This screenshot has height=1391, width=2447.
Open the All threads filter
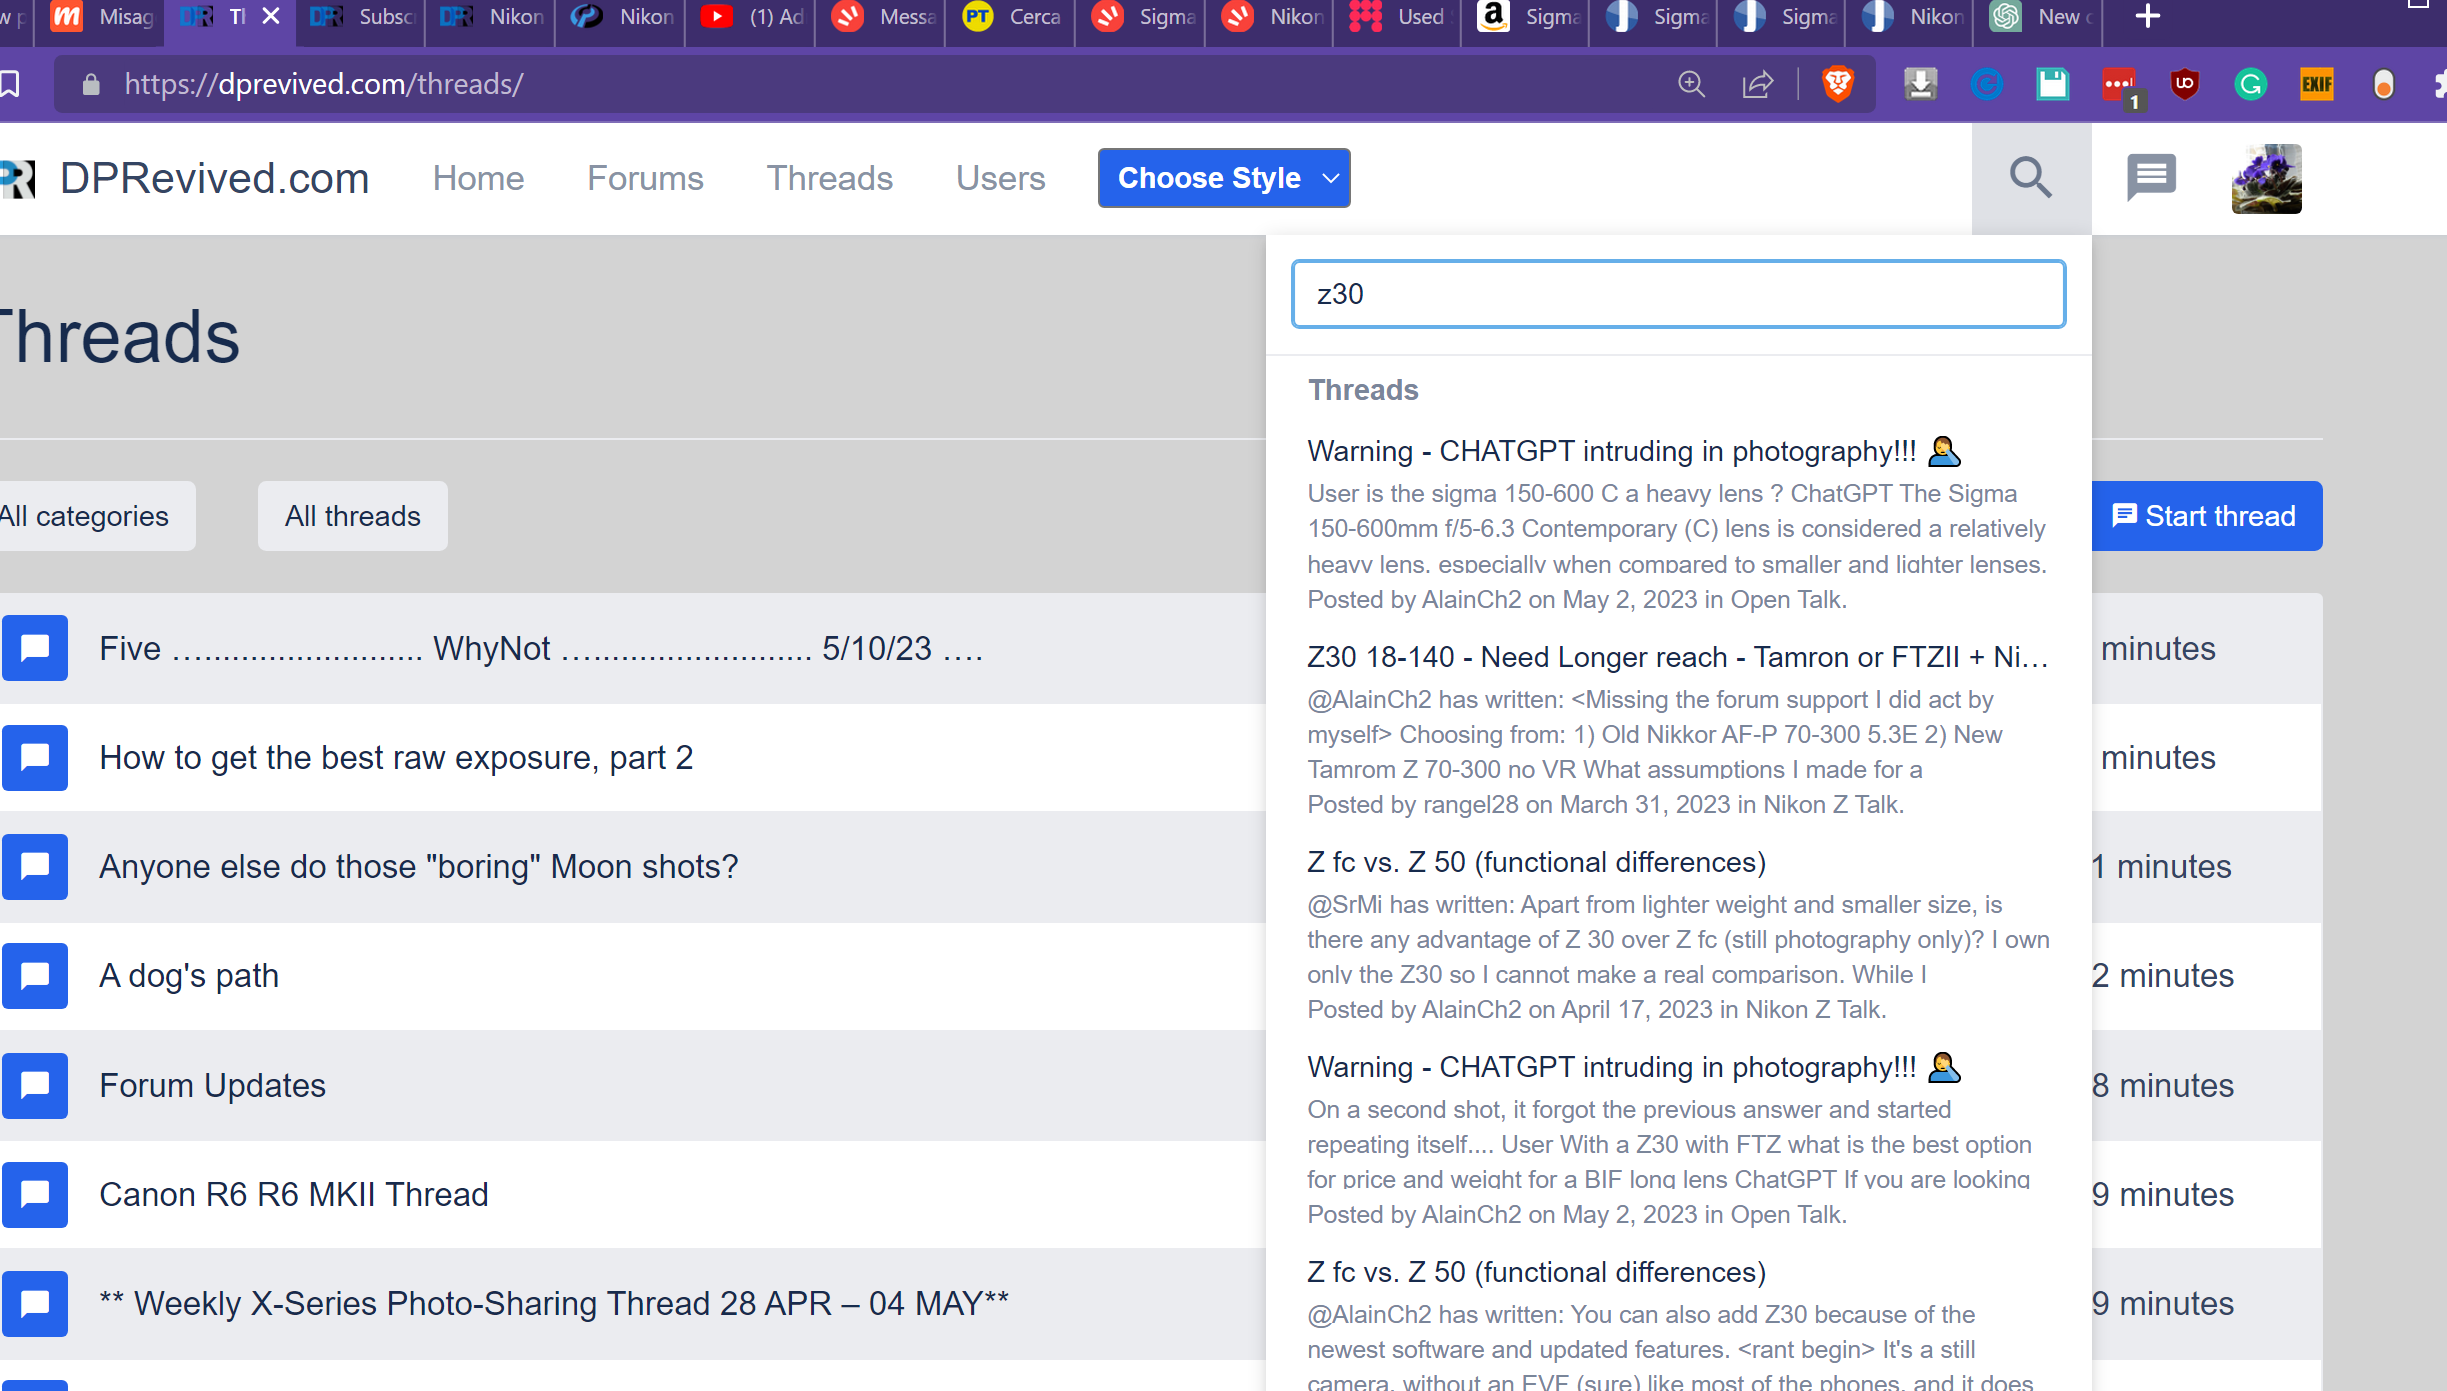pyautogui.click(x=352, y=516)
